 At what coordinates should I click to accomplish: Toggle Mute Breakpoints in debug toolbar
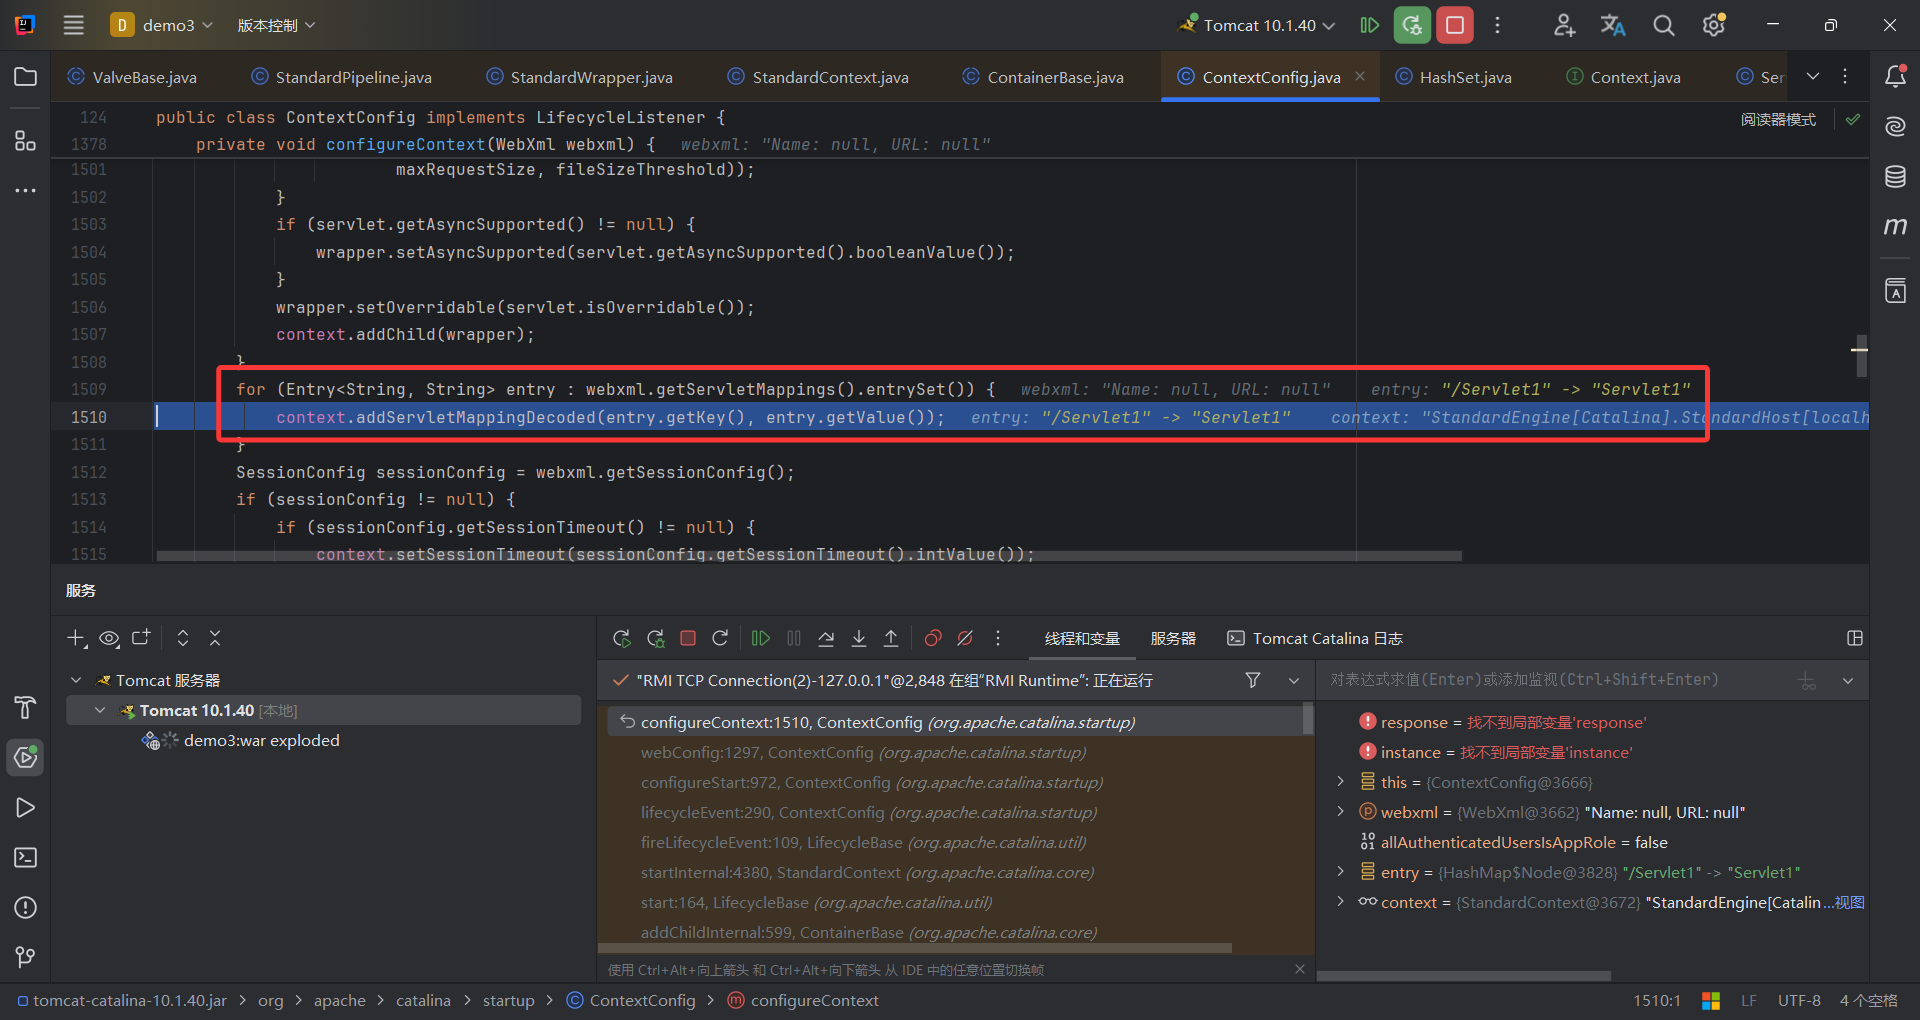point(965,638)
